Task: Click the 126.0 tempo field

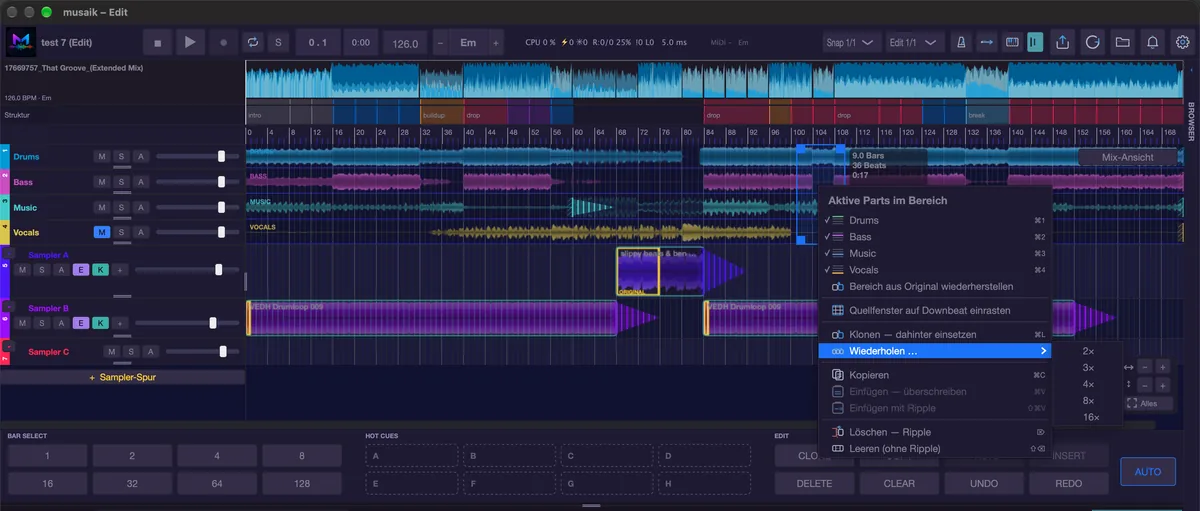Action: [x=405, y=43]
